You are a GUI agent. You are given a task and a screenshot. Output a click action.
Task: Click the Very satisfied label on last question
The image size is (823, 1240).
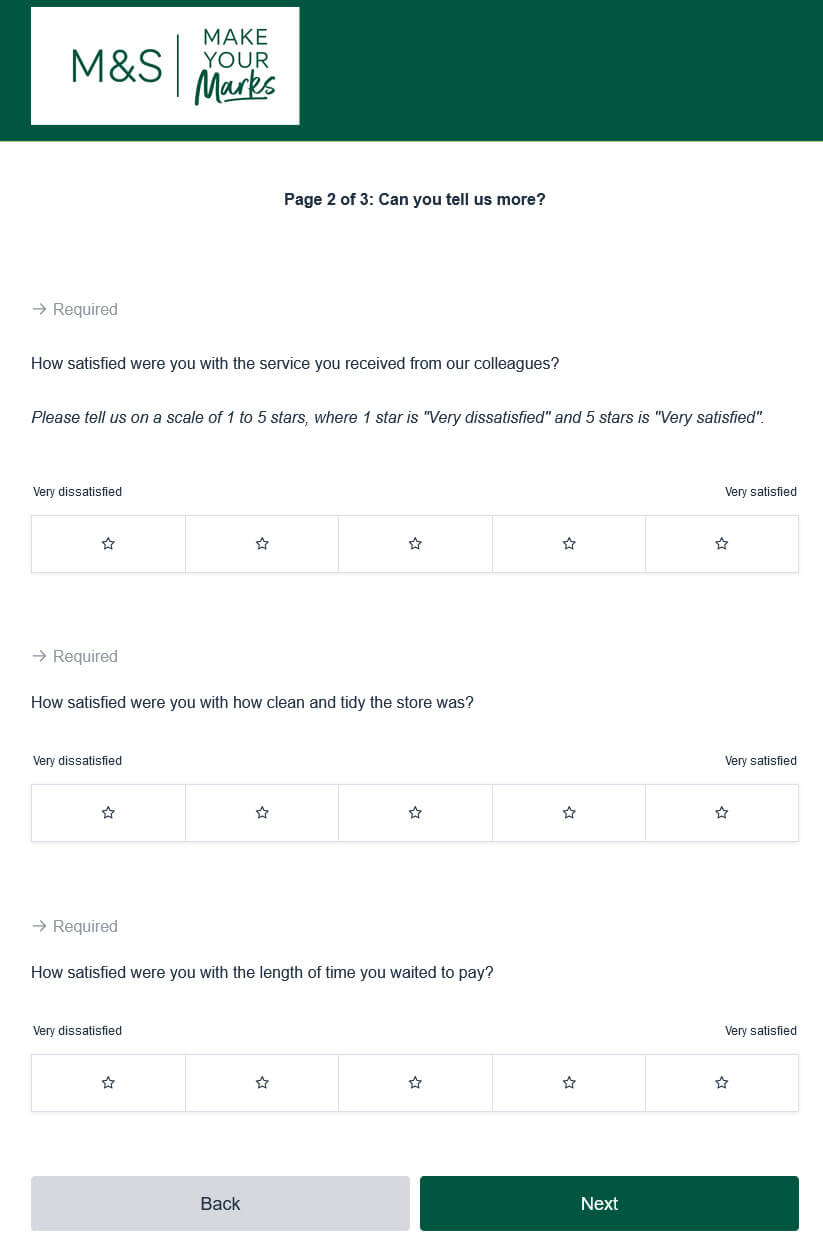point(761,1030)
